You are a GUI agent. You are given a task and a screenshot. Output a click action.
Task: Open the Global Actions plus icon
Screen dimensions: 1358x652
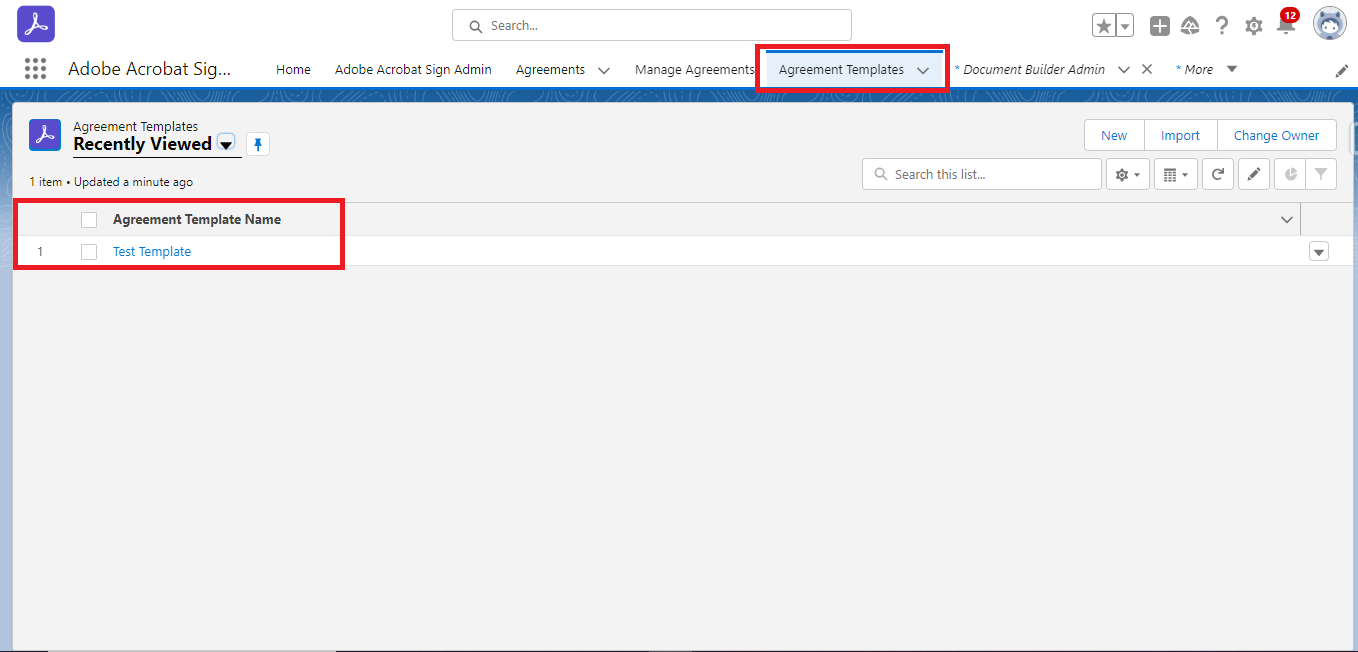point(1160,26)
